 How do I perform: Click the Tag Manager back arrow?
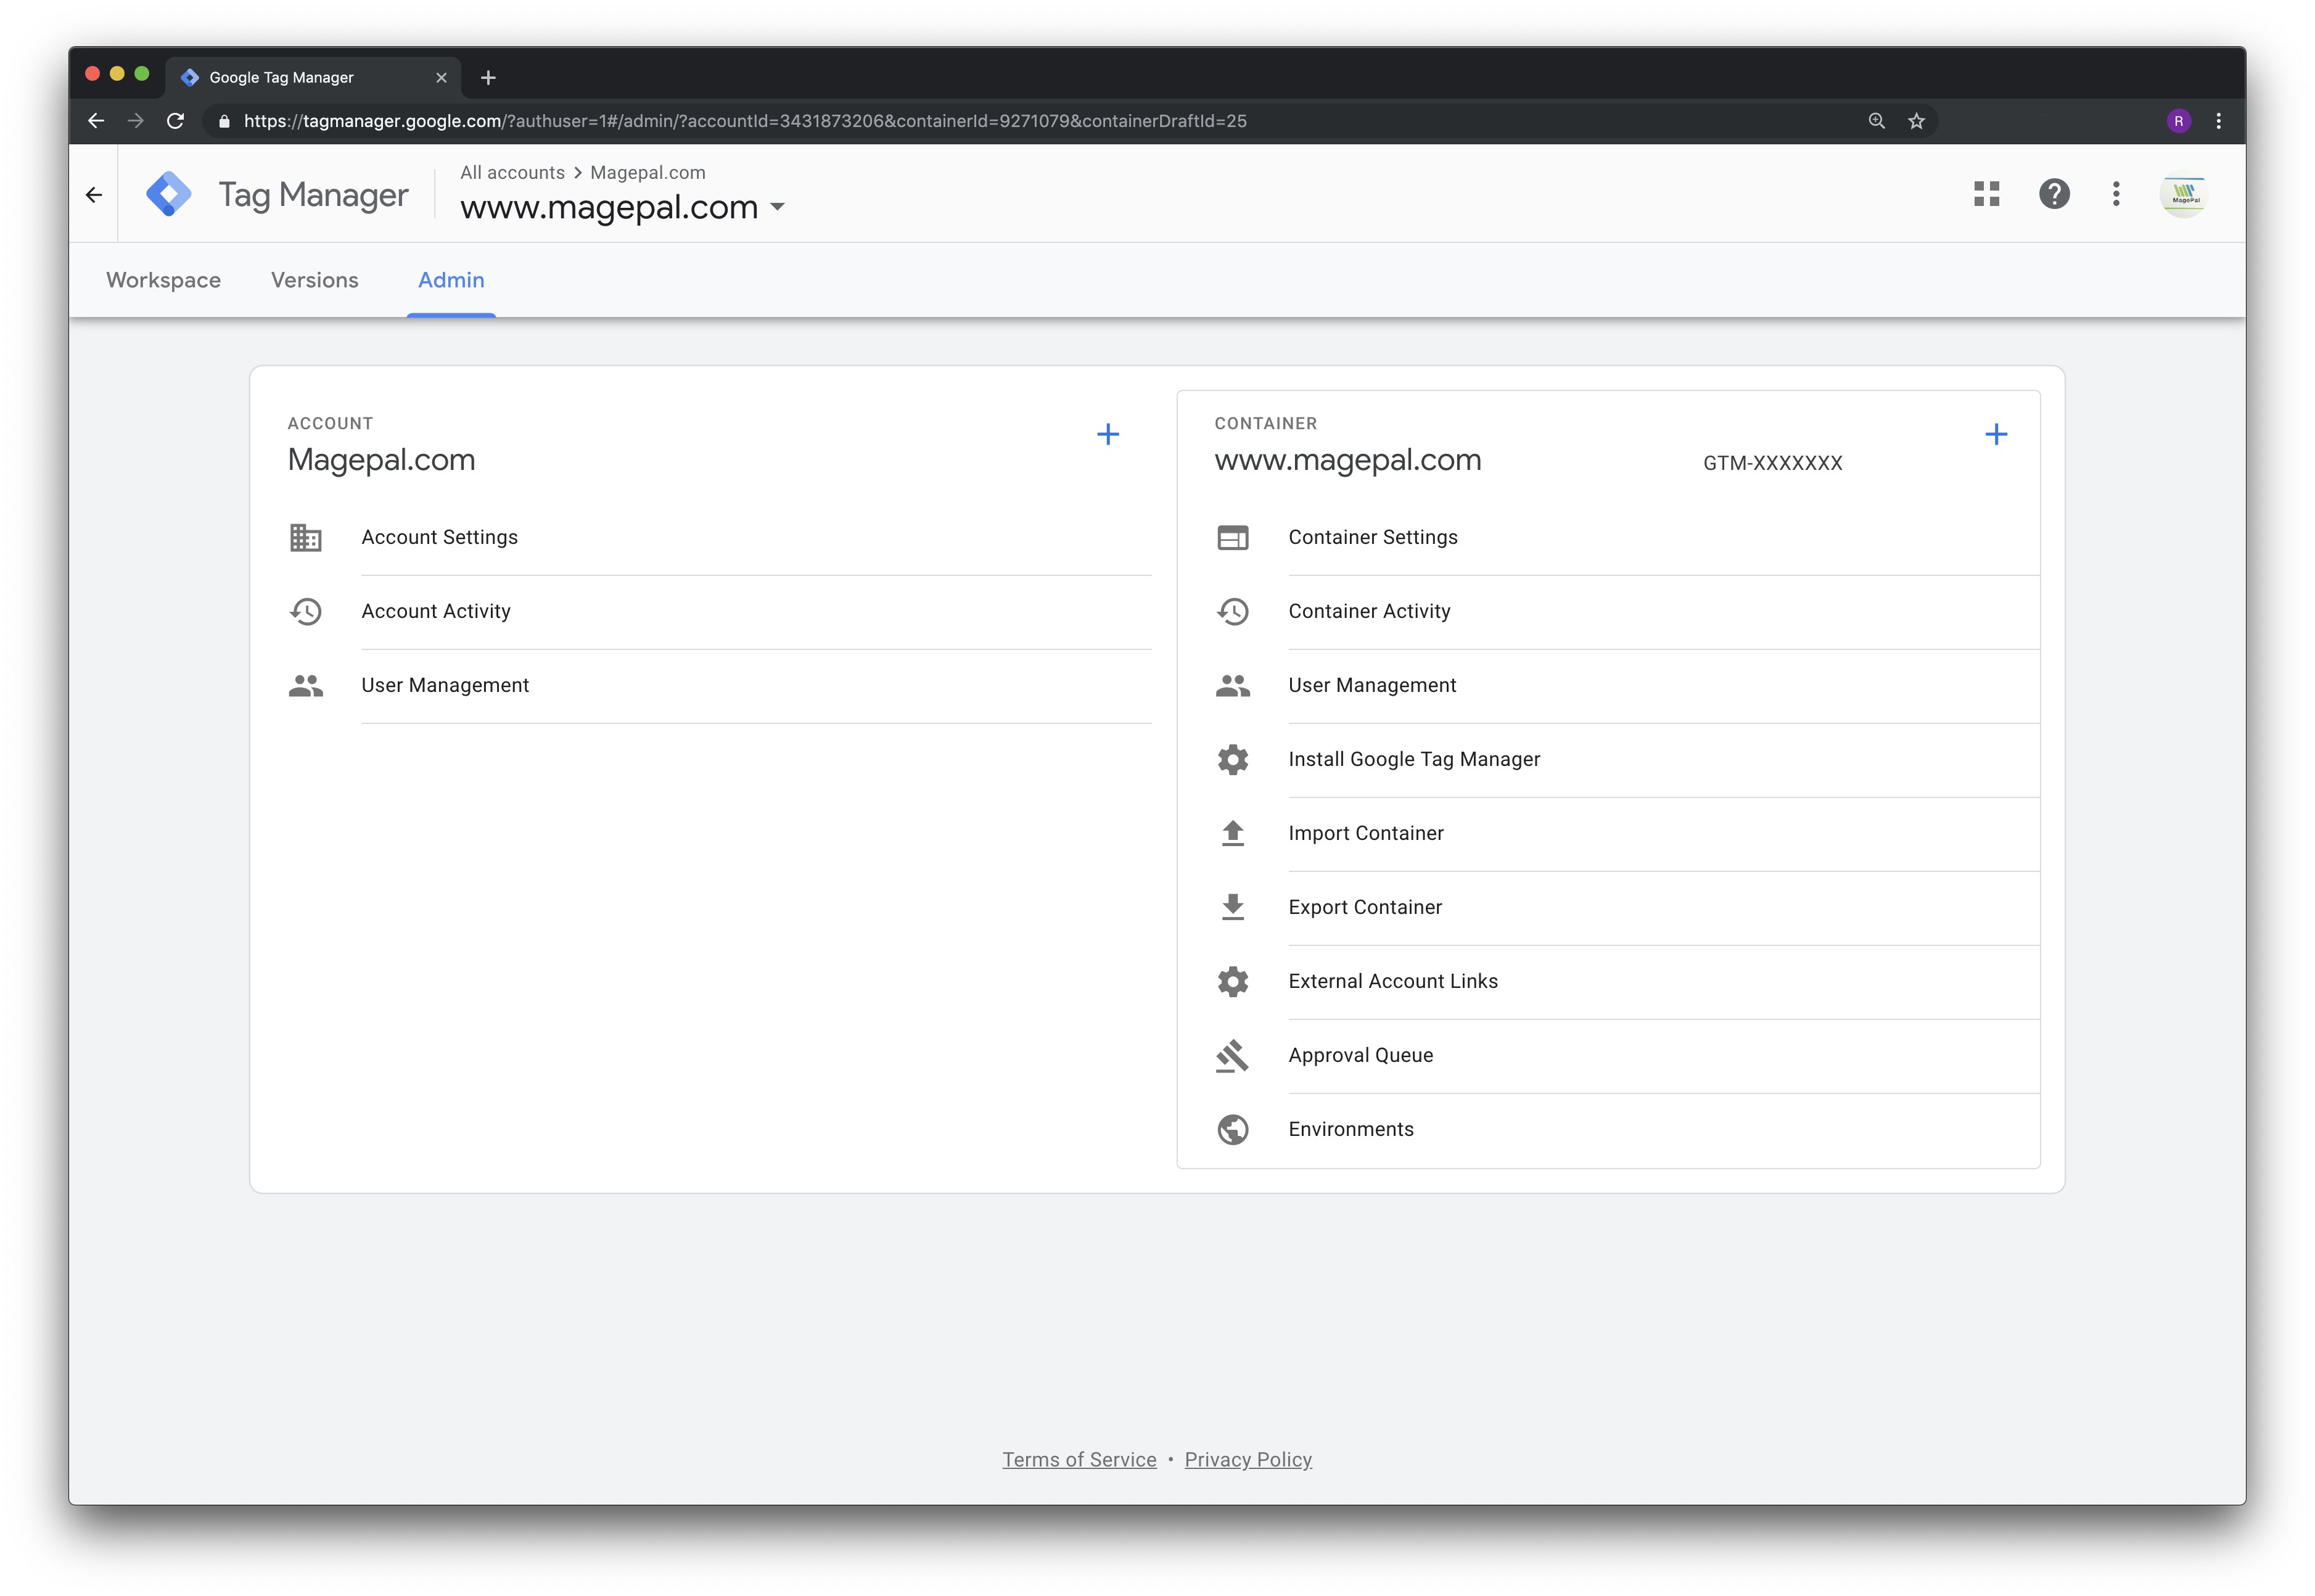[x=94, y=195]
